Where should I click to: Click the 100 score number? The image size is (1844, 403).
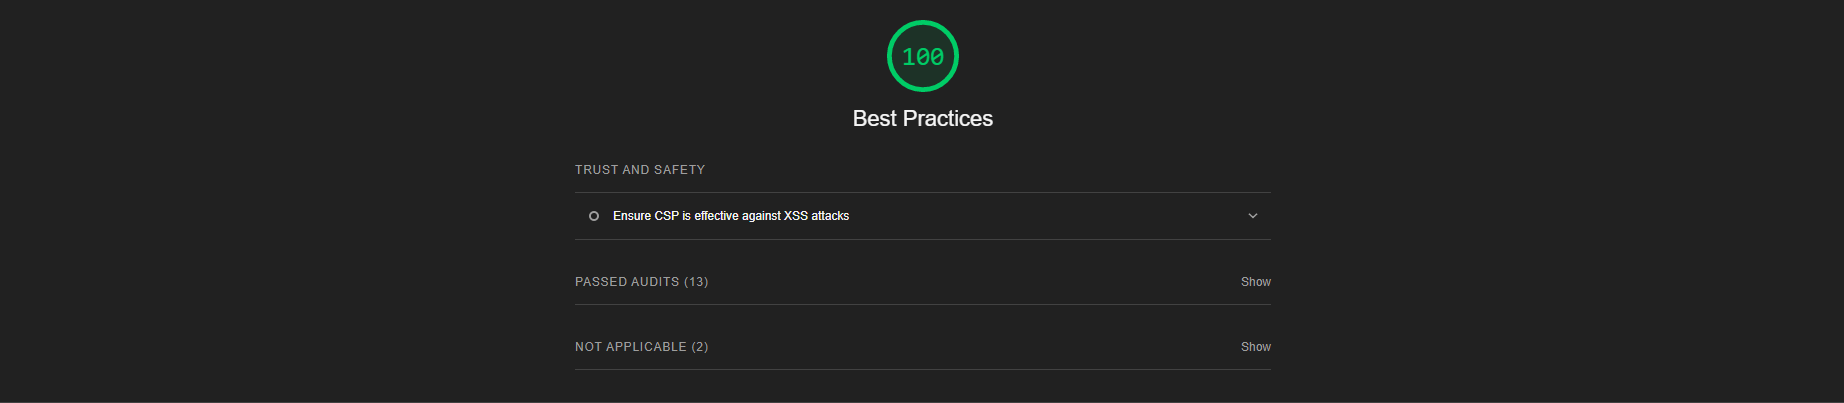click(922, 57)
